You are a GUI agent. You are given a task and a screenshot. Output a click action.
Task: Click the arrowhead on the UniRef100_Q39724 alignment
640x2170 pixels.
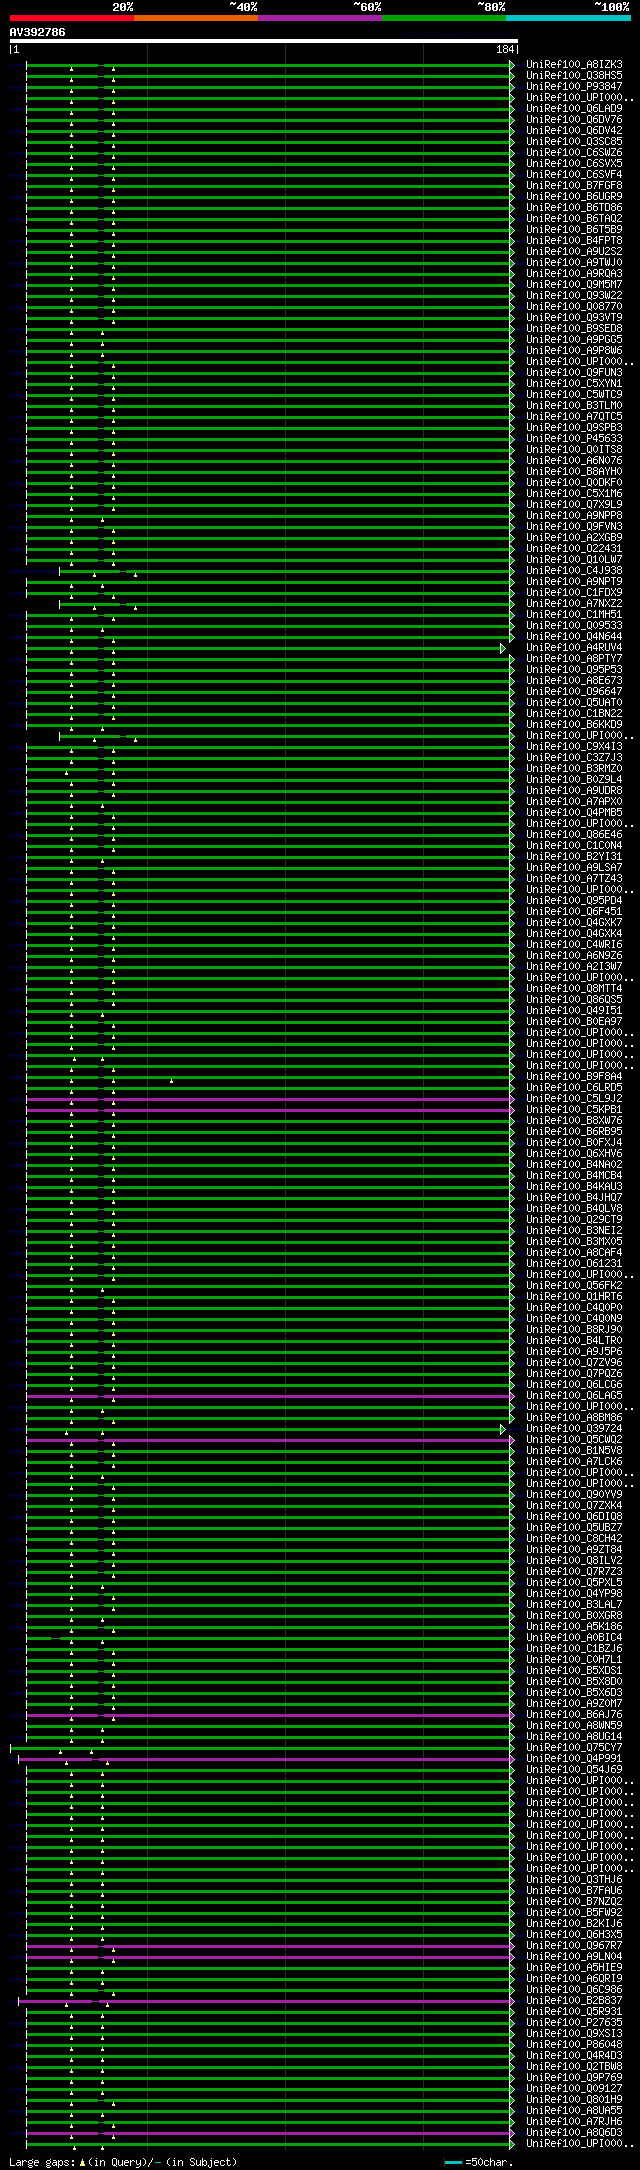click(x=504, y=1429)
